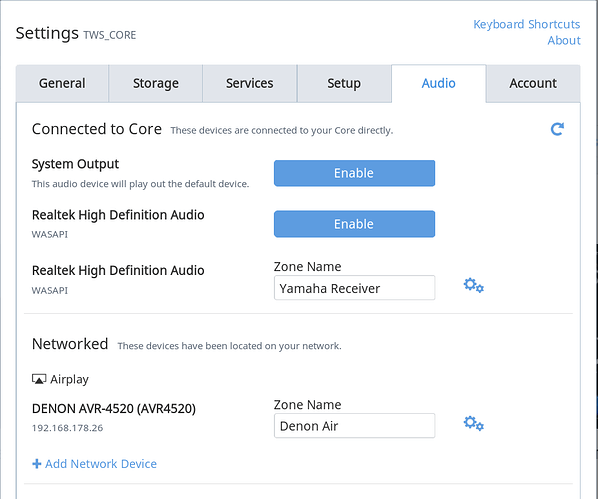Open Yamaha Receiver zone settings gears
Viewport: 598px width, 499px height.
[474, 285]
